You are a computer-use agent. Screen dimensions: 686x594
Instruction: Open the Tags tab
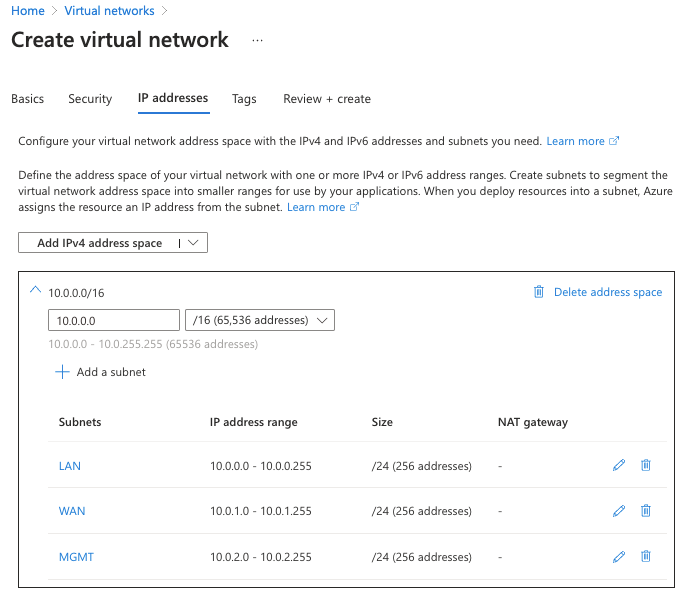[x=244, y=99]
